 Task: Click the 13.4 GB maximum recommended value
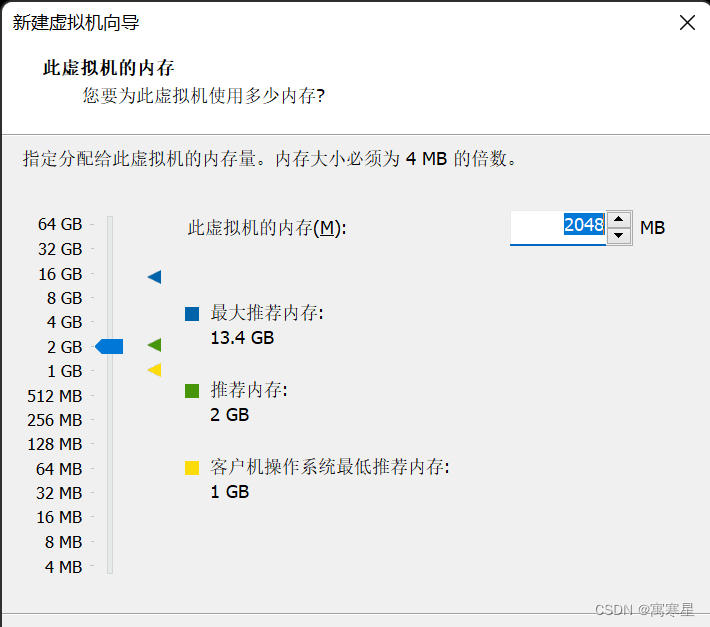click(242, 338)
